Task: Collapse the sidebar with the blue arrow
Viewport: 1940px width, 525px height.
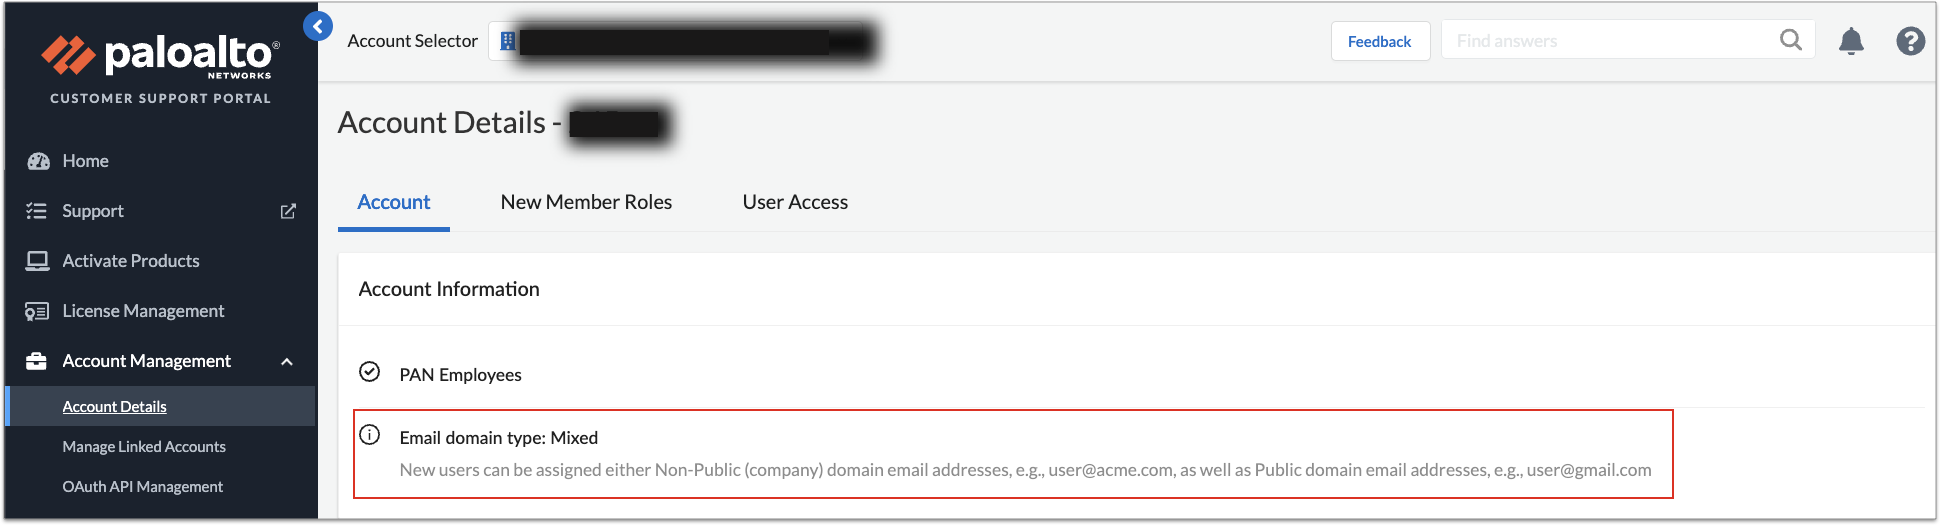Action: (318, 27)
